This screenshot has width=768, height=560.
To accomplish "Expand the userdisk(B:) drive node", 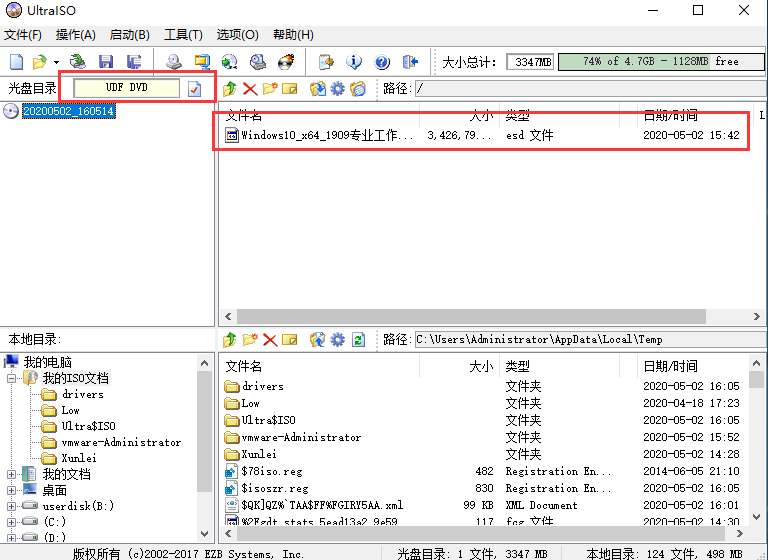I will pyautogui.click(x=12, y=506).
